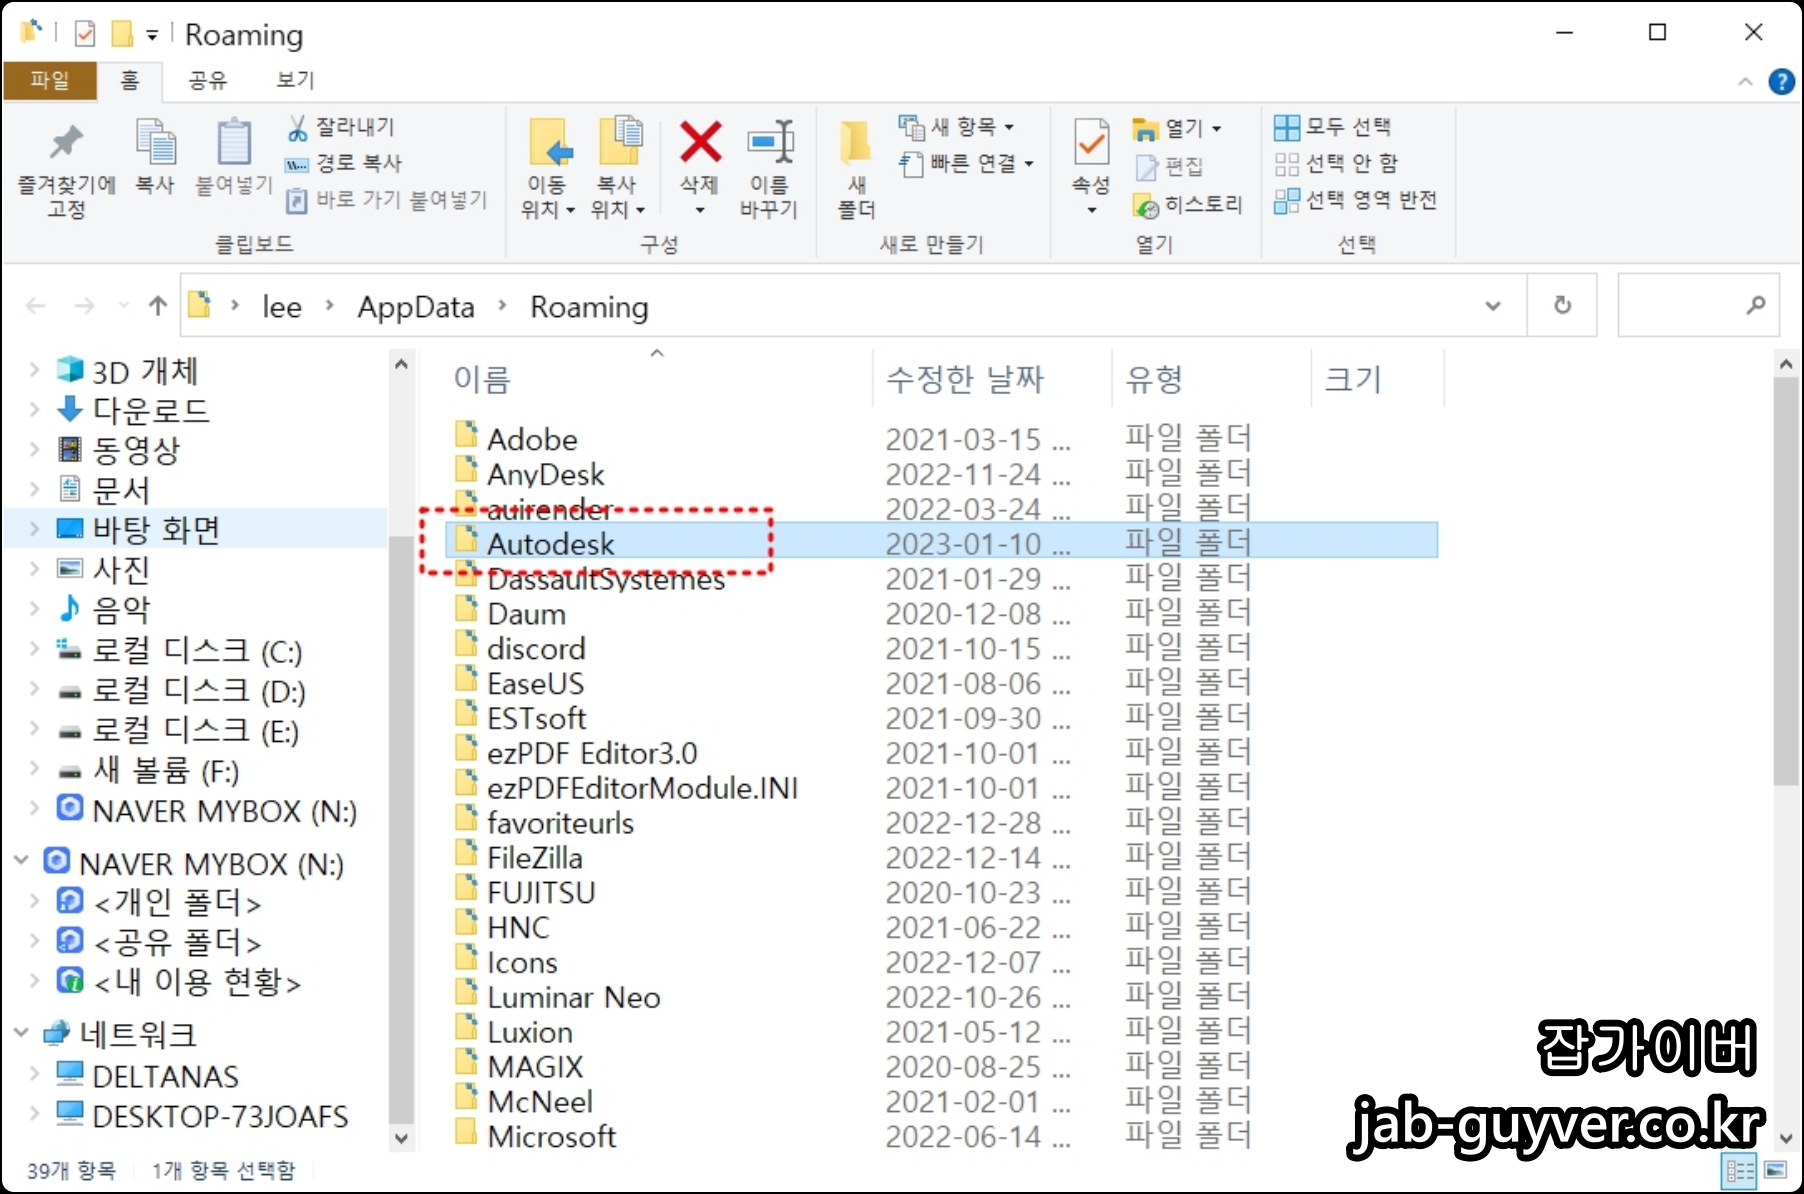Open 새 항목 (New item) dropdown
This screenshot has height=1194, width=1804.
tap(956, 127)
